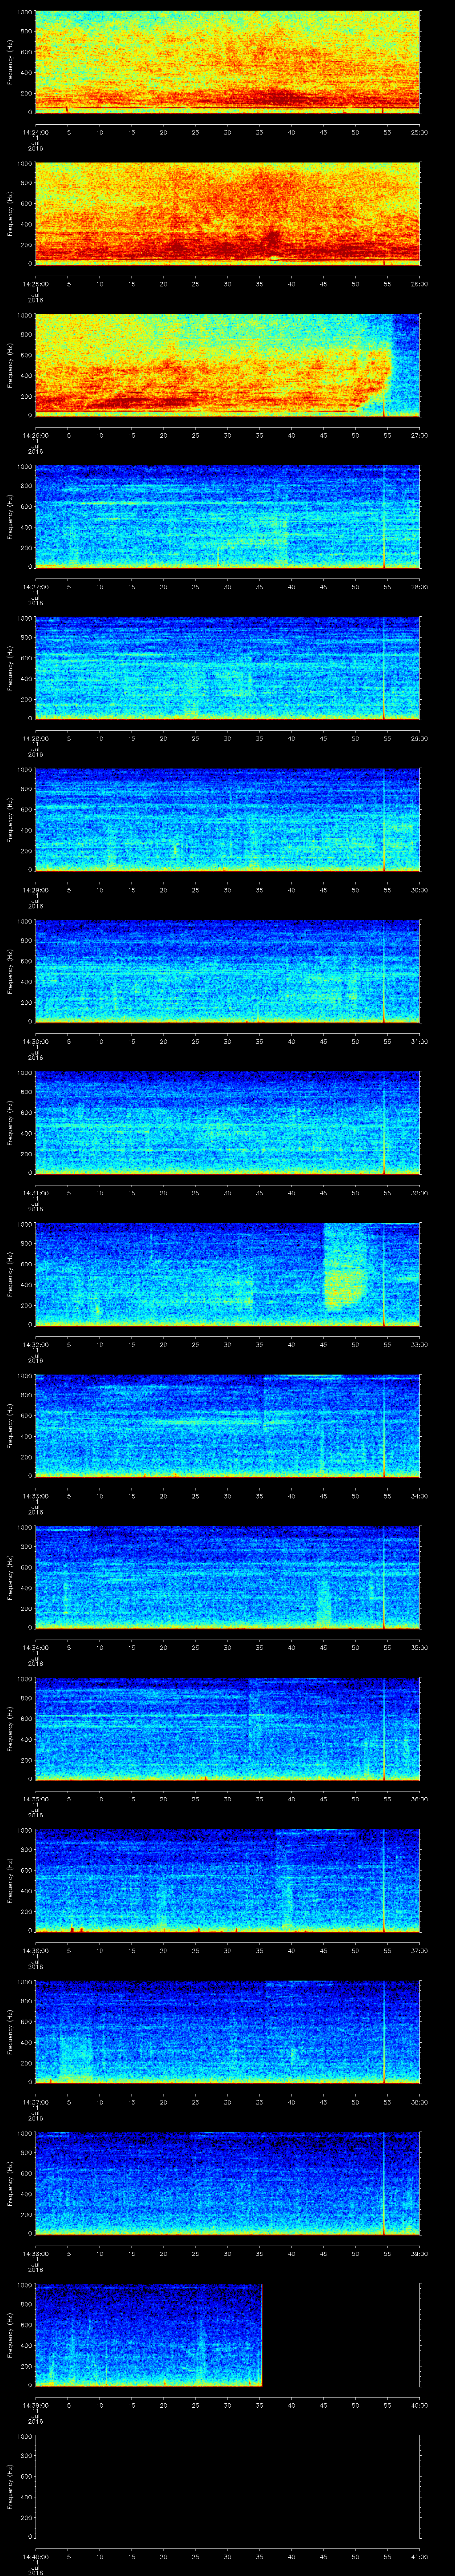Click the 14:25:00 start time label

tap(35, 284)
